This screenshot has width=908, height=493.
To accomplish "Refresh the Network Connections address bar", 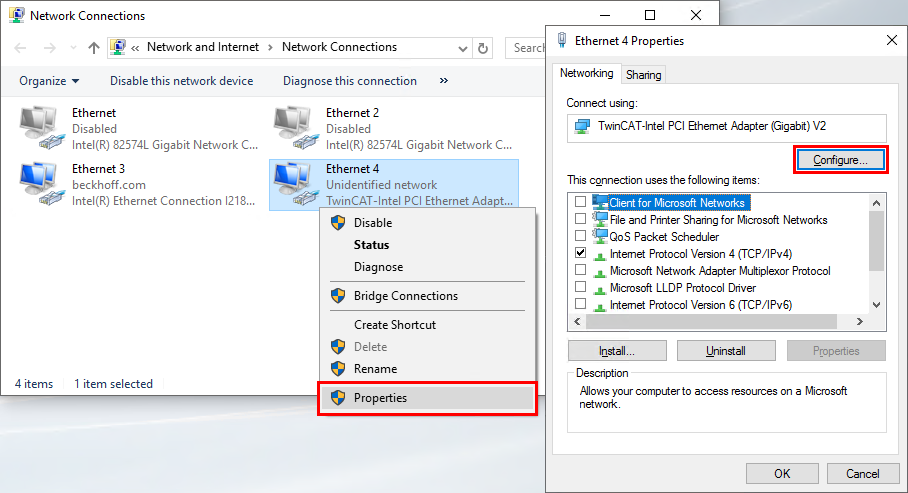I will click(x=484, y=48).
